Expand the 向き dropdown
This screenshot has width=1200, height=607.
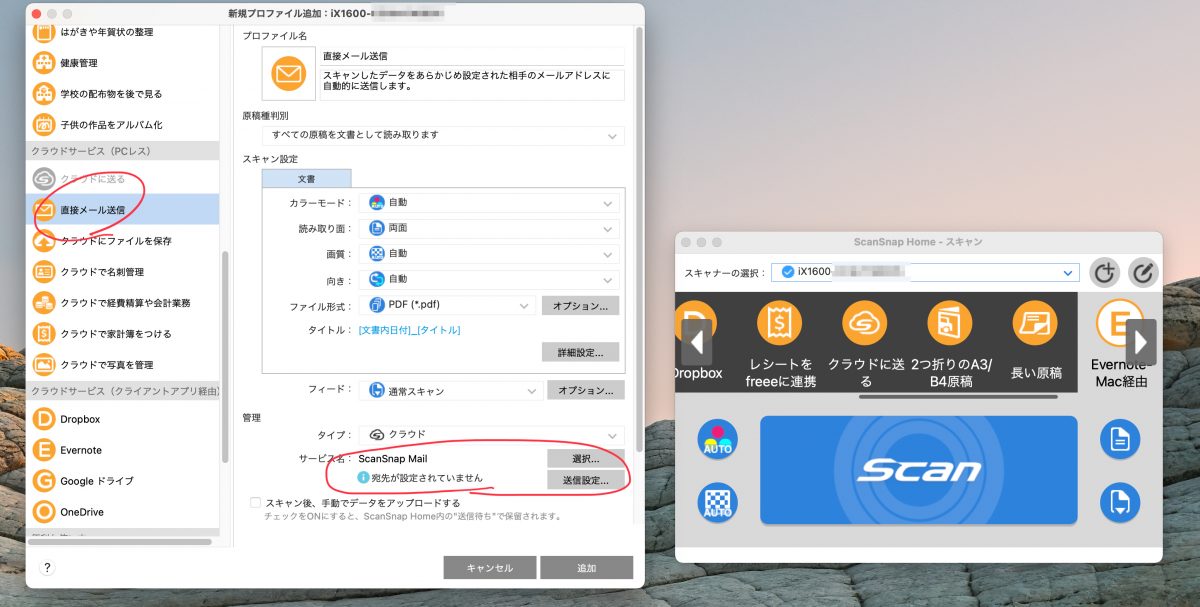[x=491, y=280]
